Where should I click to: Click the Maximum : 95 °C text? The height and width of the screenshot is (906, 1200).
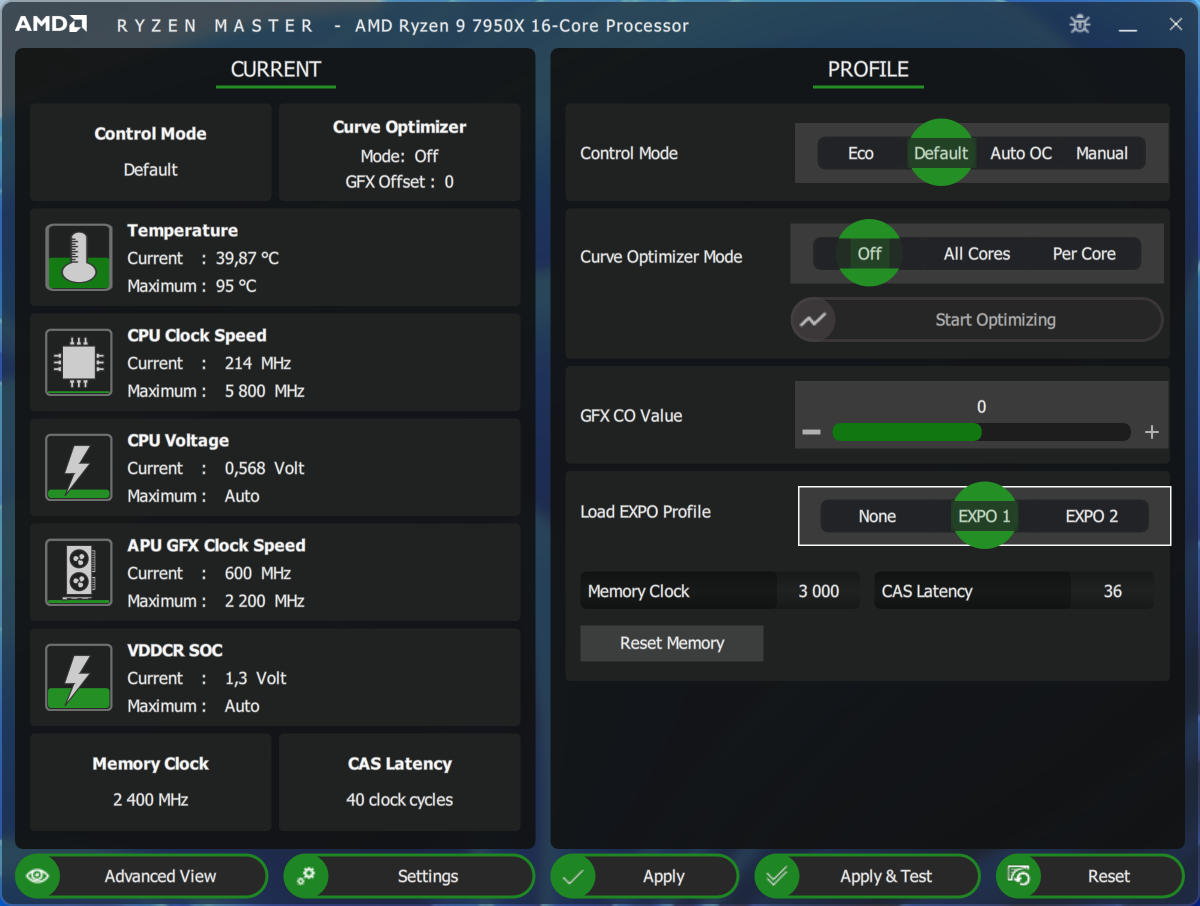191,286
